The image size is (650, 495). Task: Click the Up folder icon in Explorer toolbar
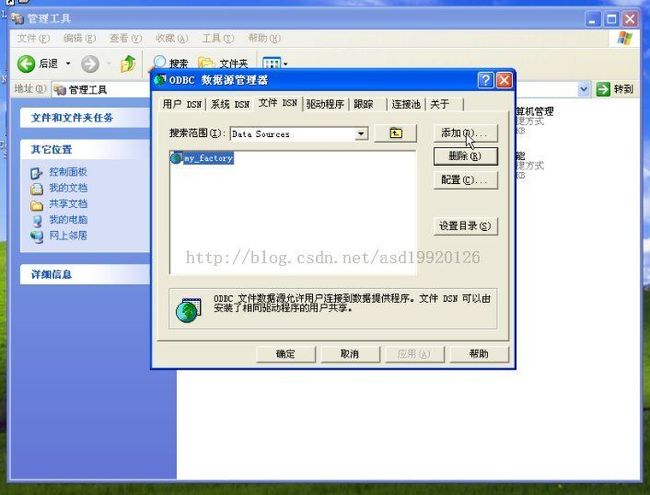pyautogui.click(x=128, y=64)
